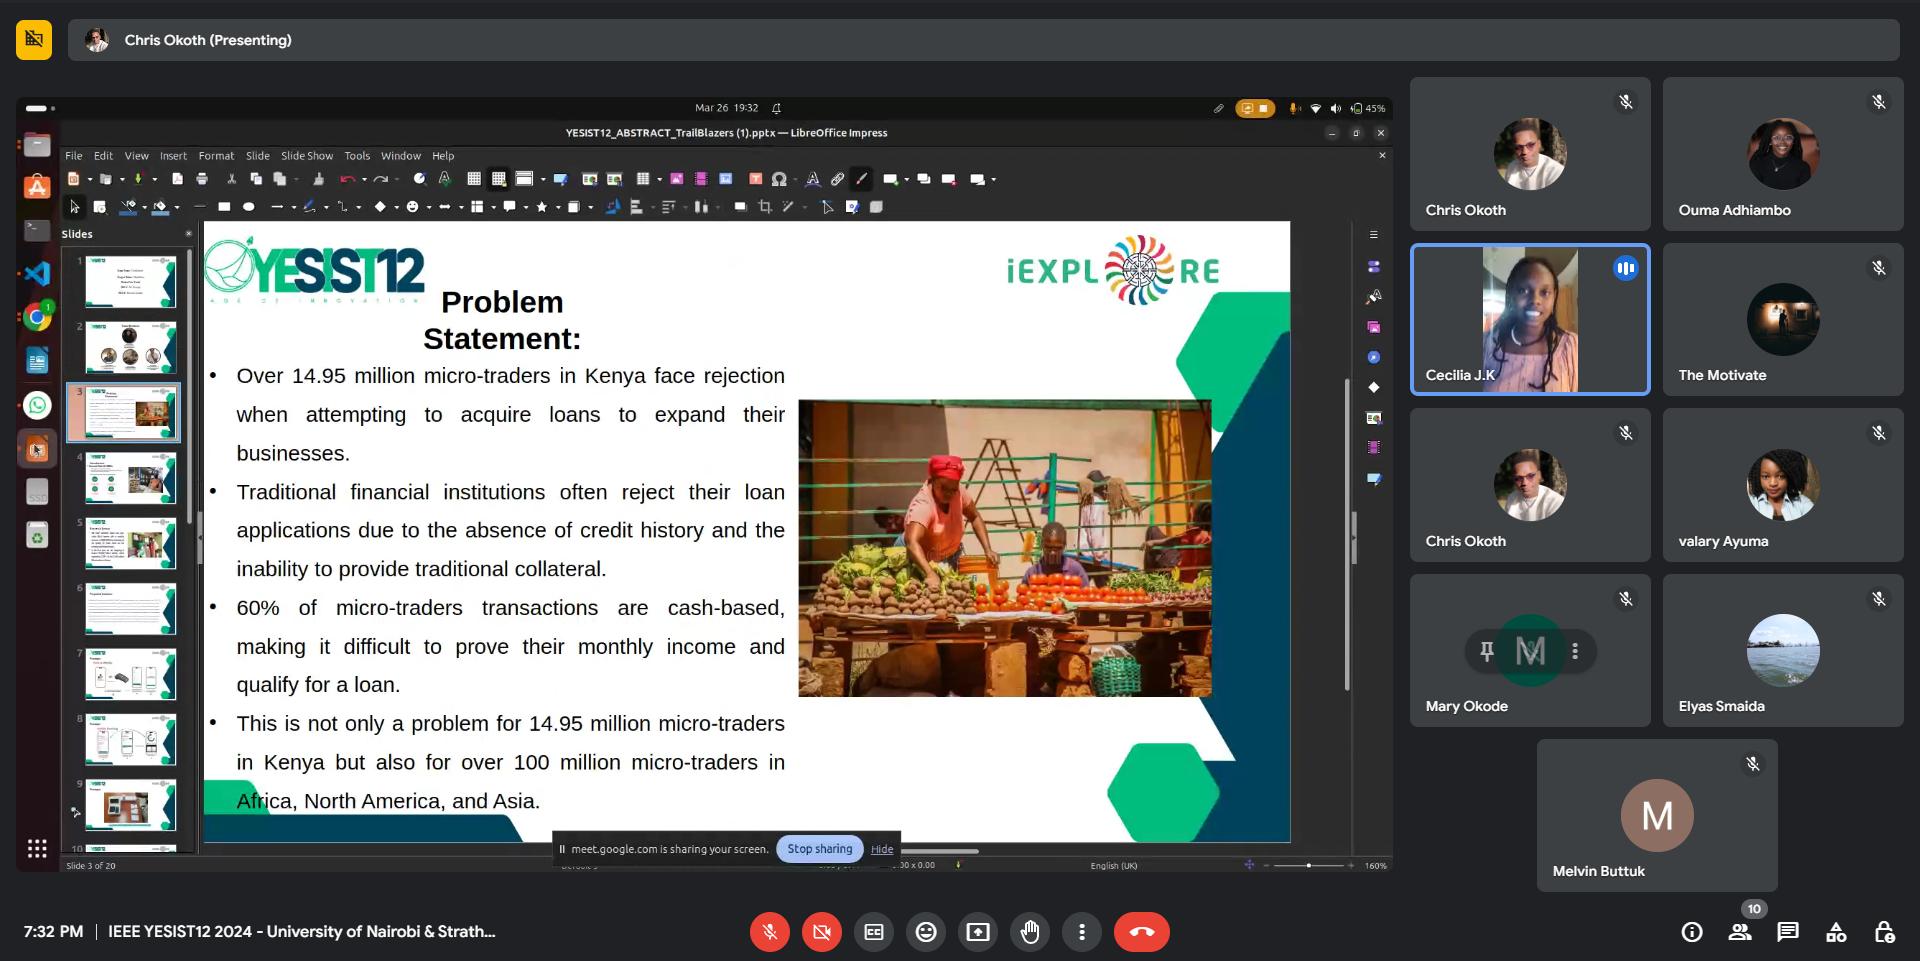Toggle Display Grid in Impress toolbar
Screen dimensions: 1920x961
474,179
